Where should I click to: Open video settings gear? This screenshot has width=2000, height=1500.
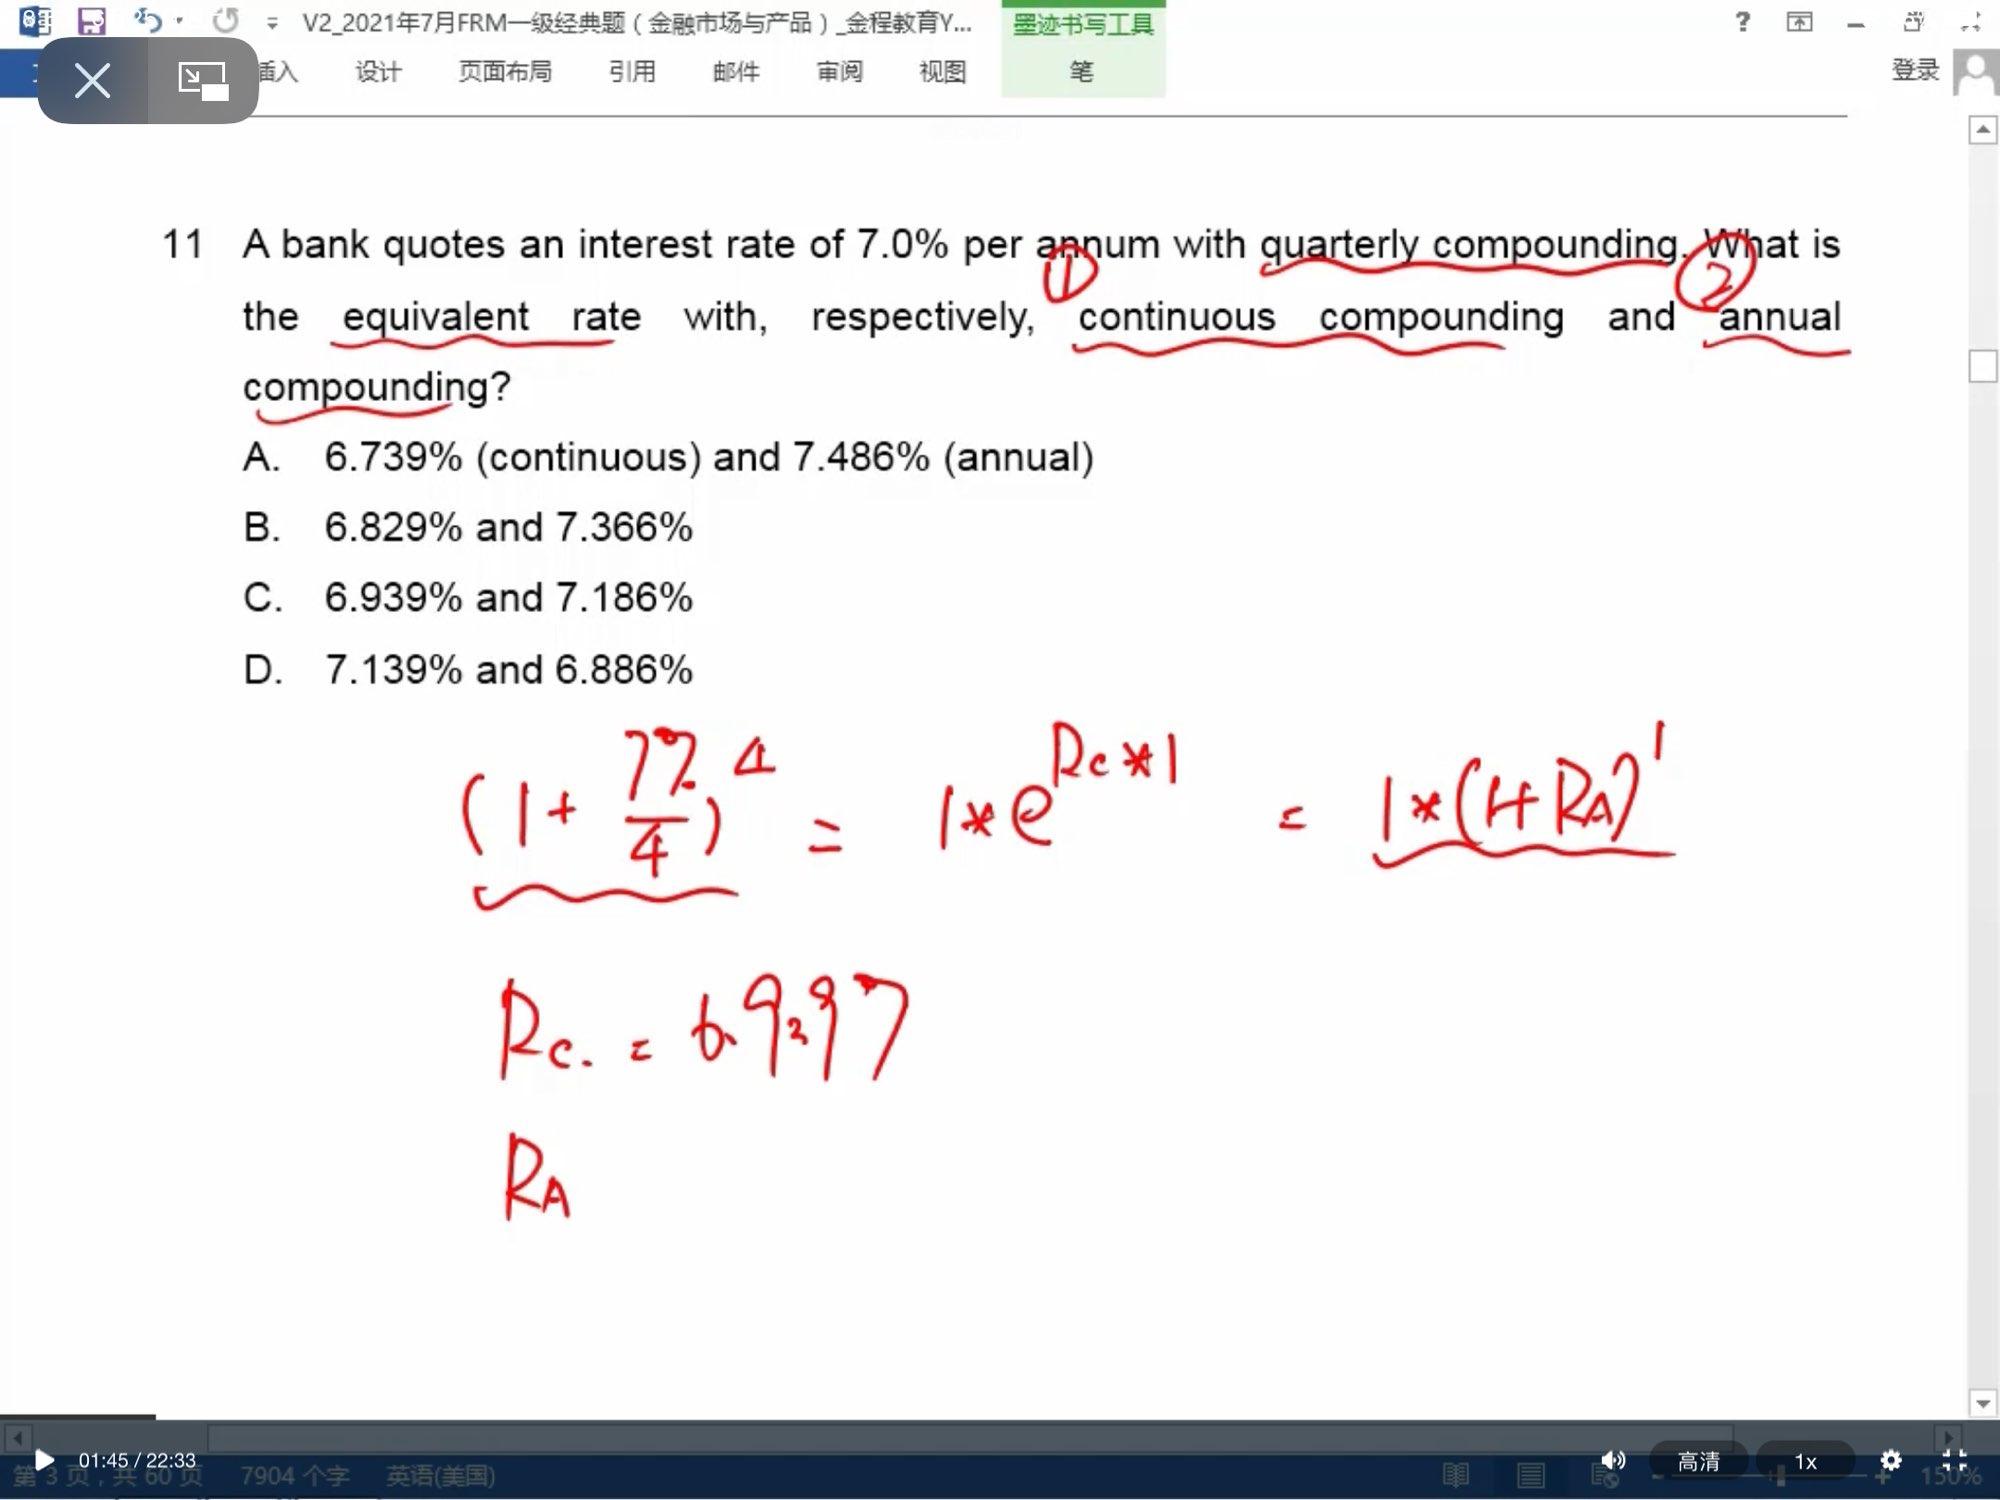pos(1890,1460)
